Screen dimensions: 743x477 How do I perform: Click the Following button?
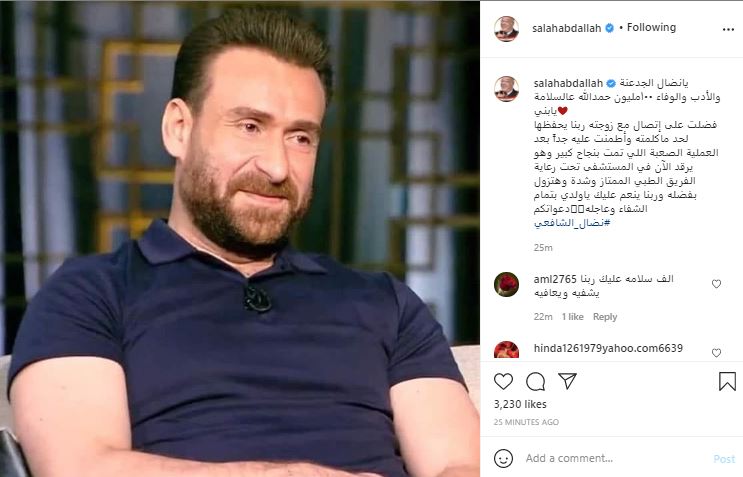tap(652, 27)
